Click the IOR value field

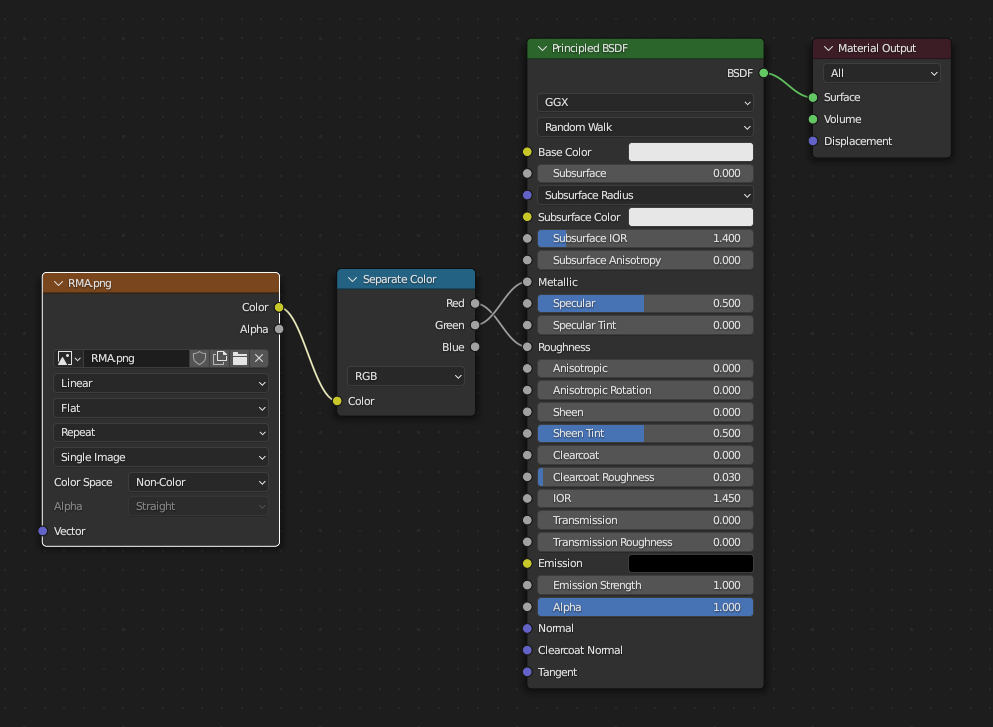pyautogui.click(x=645, y=498)
